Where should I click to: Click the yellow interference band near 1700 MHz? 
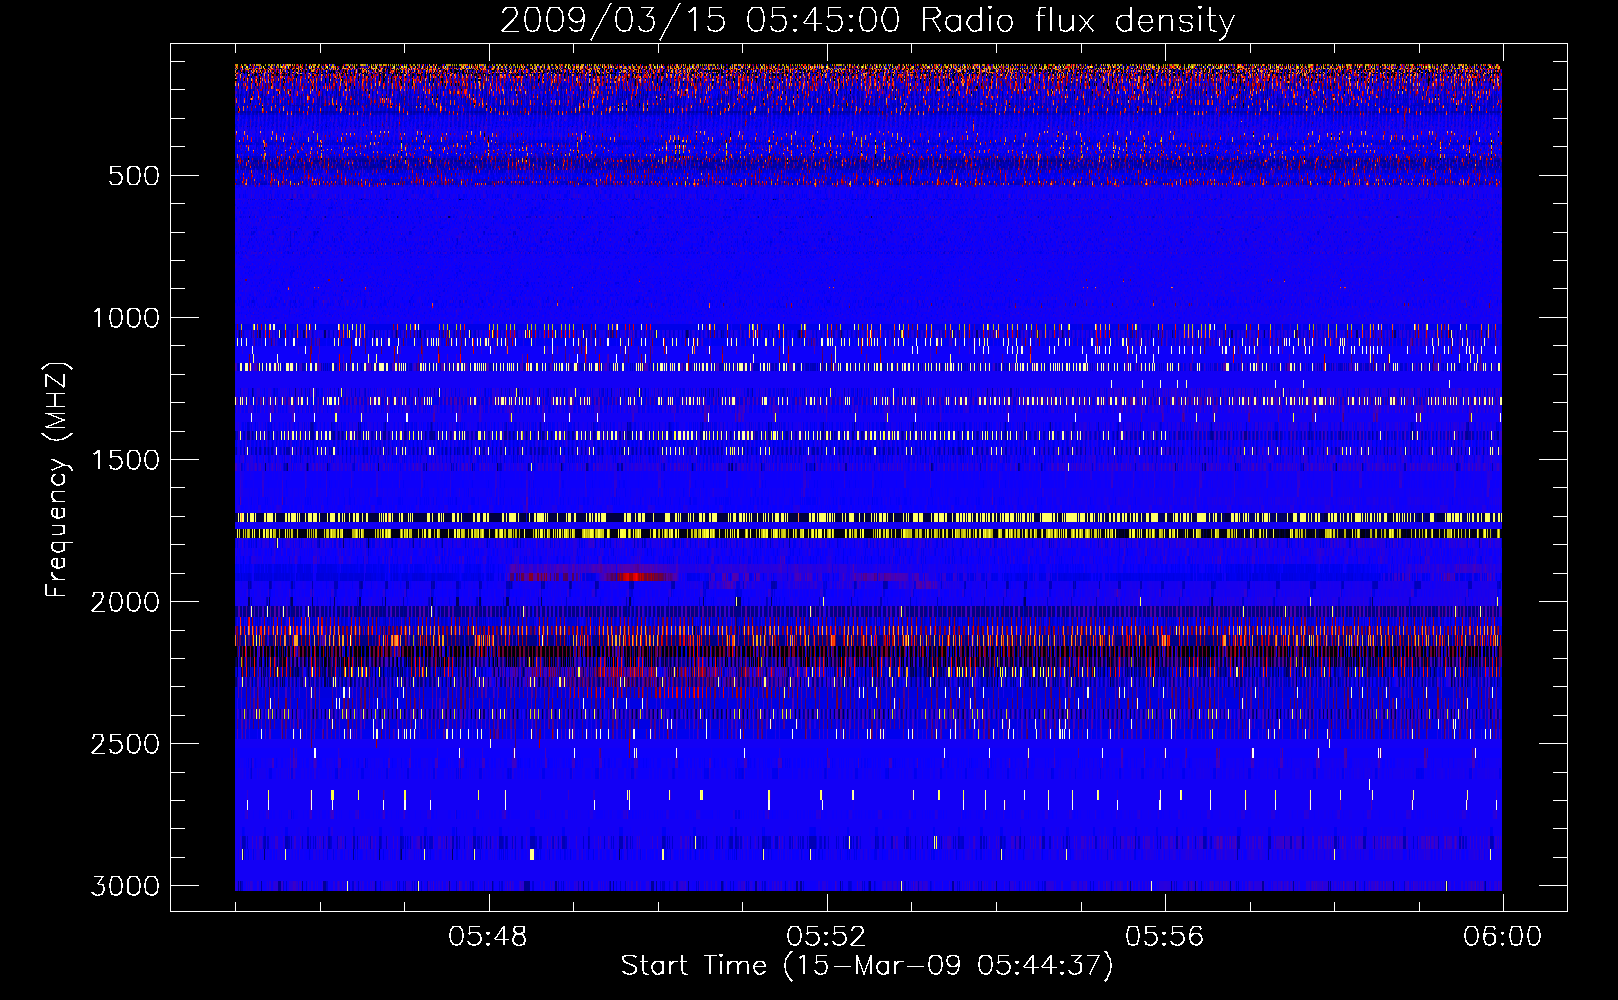[x=868, y=517]
